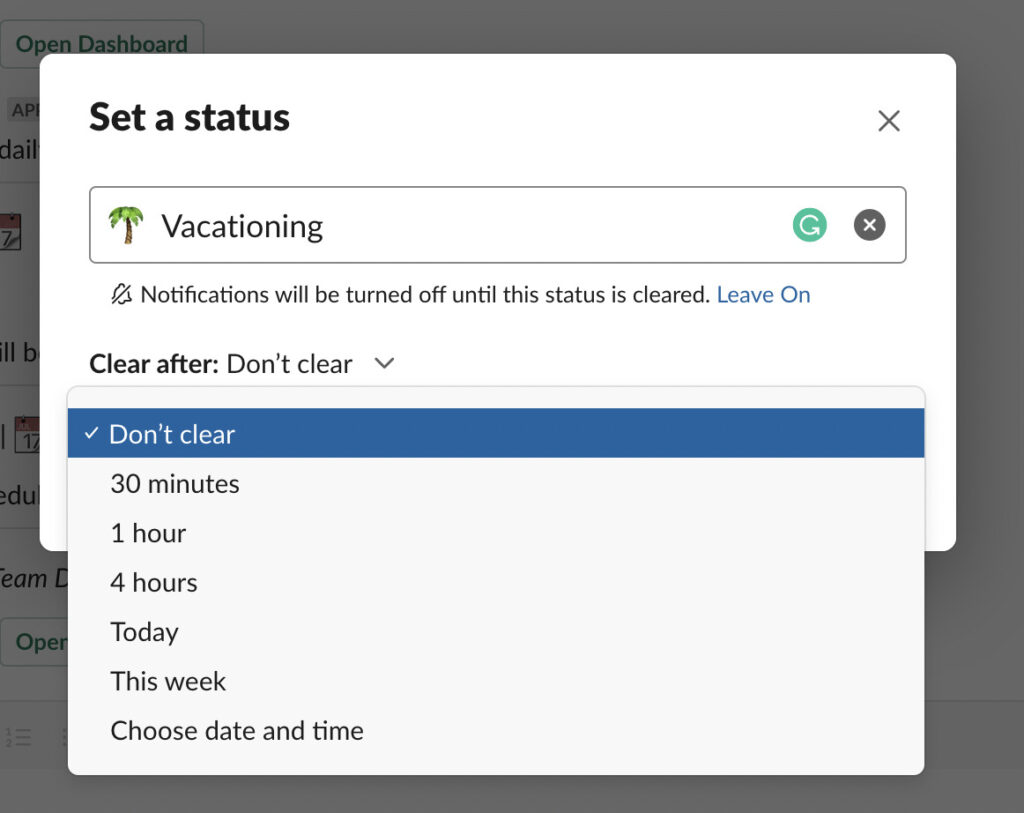This screenshot has height=813, width=1024.
Task: Click the muted notifications bell icon
Action: pos(121,294)
